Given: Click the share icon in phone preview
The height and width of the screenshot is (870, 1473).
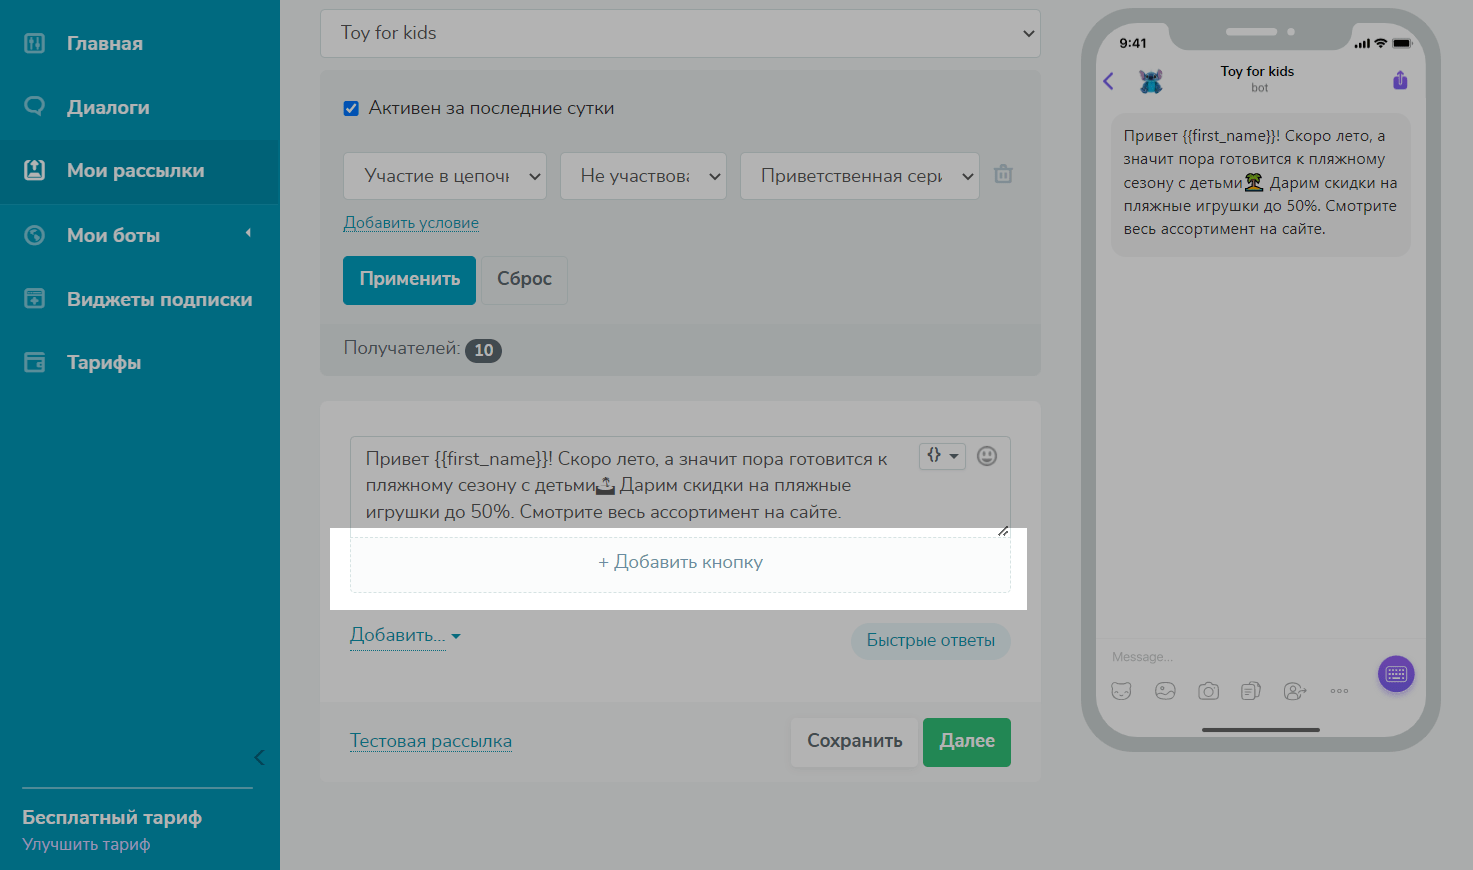Looking at the screenshot, I should [1400, 81].
